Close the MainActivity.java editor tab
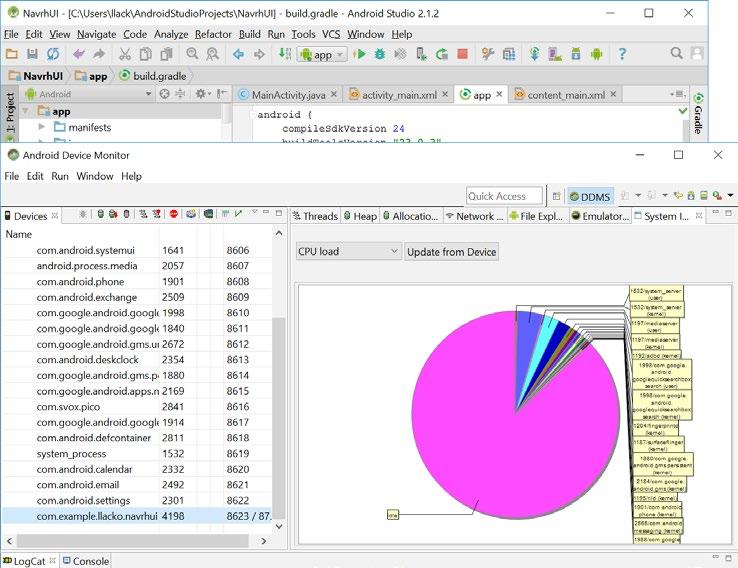This screenshot has height=568, width=738. pos(333,94)
